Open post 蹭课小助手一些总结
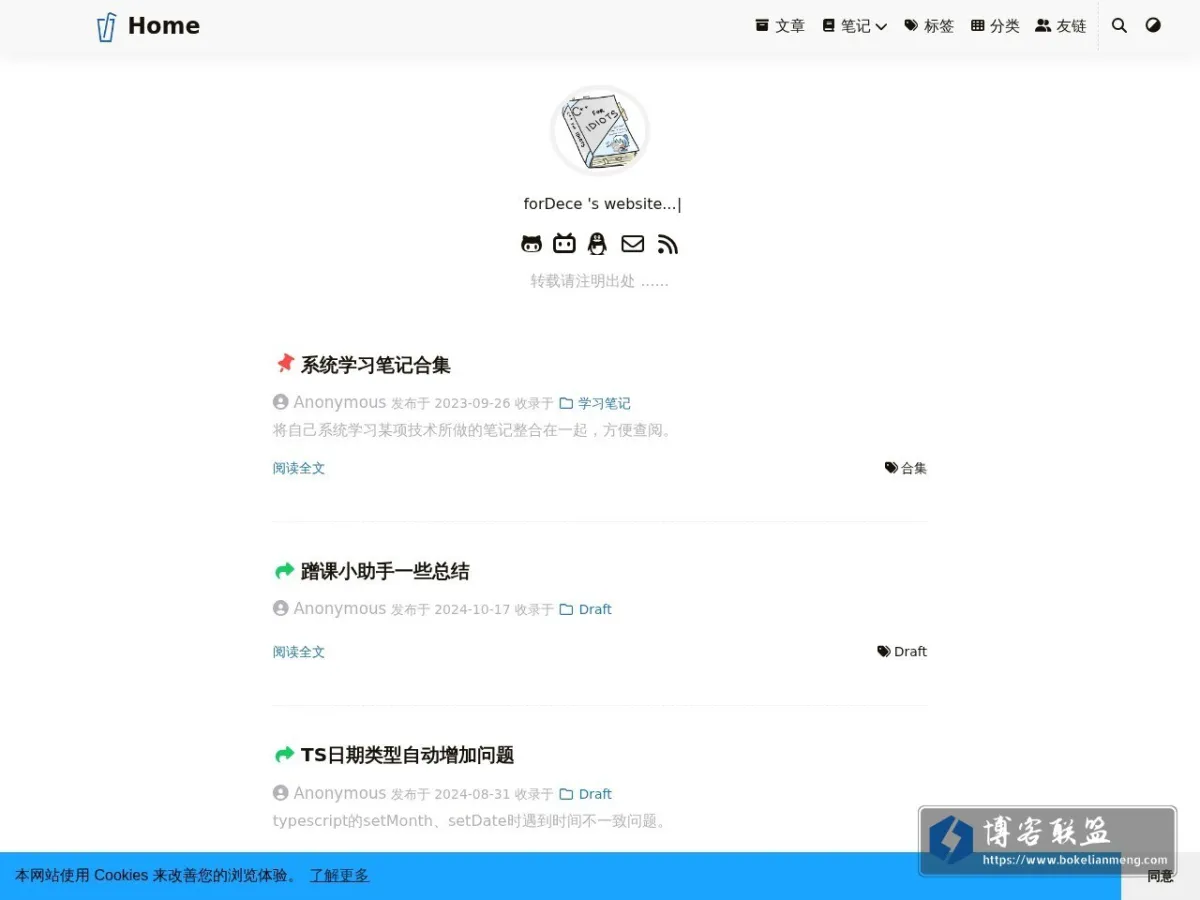 pyautogui.click(x=385, y=571)
